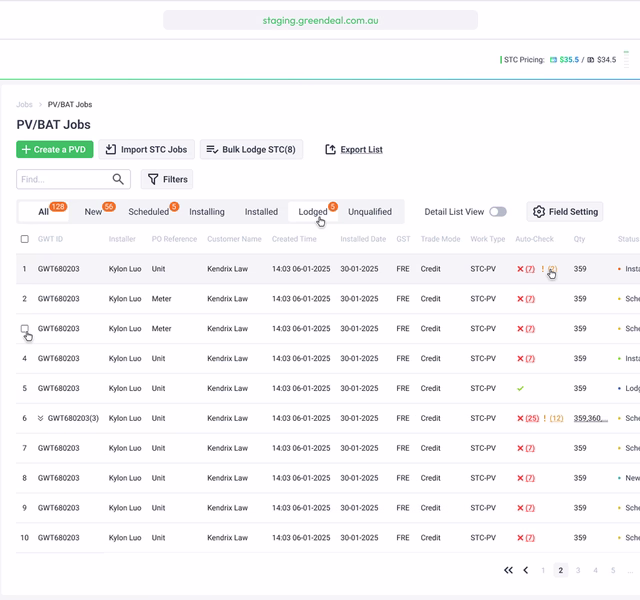
Task: Click the Create a PVD button
Action: [55, 150]
